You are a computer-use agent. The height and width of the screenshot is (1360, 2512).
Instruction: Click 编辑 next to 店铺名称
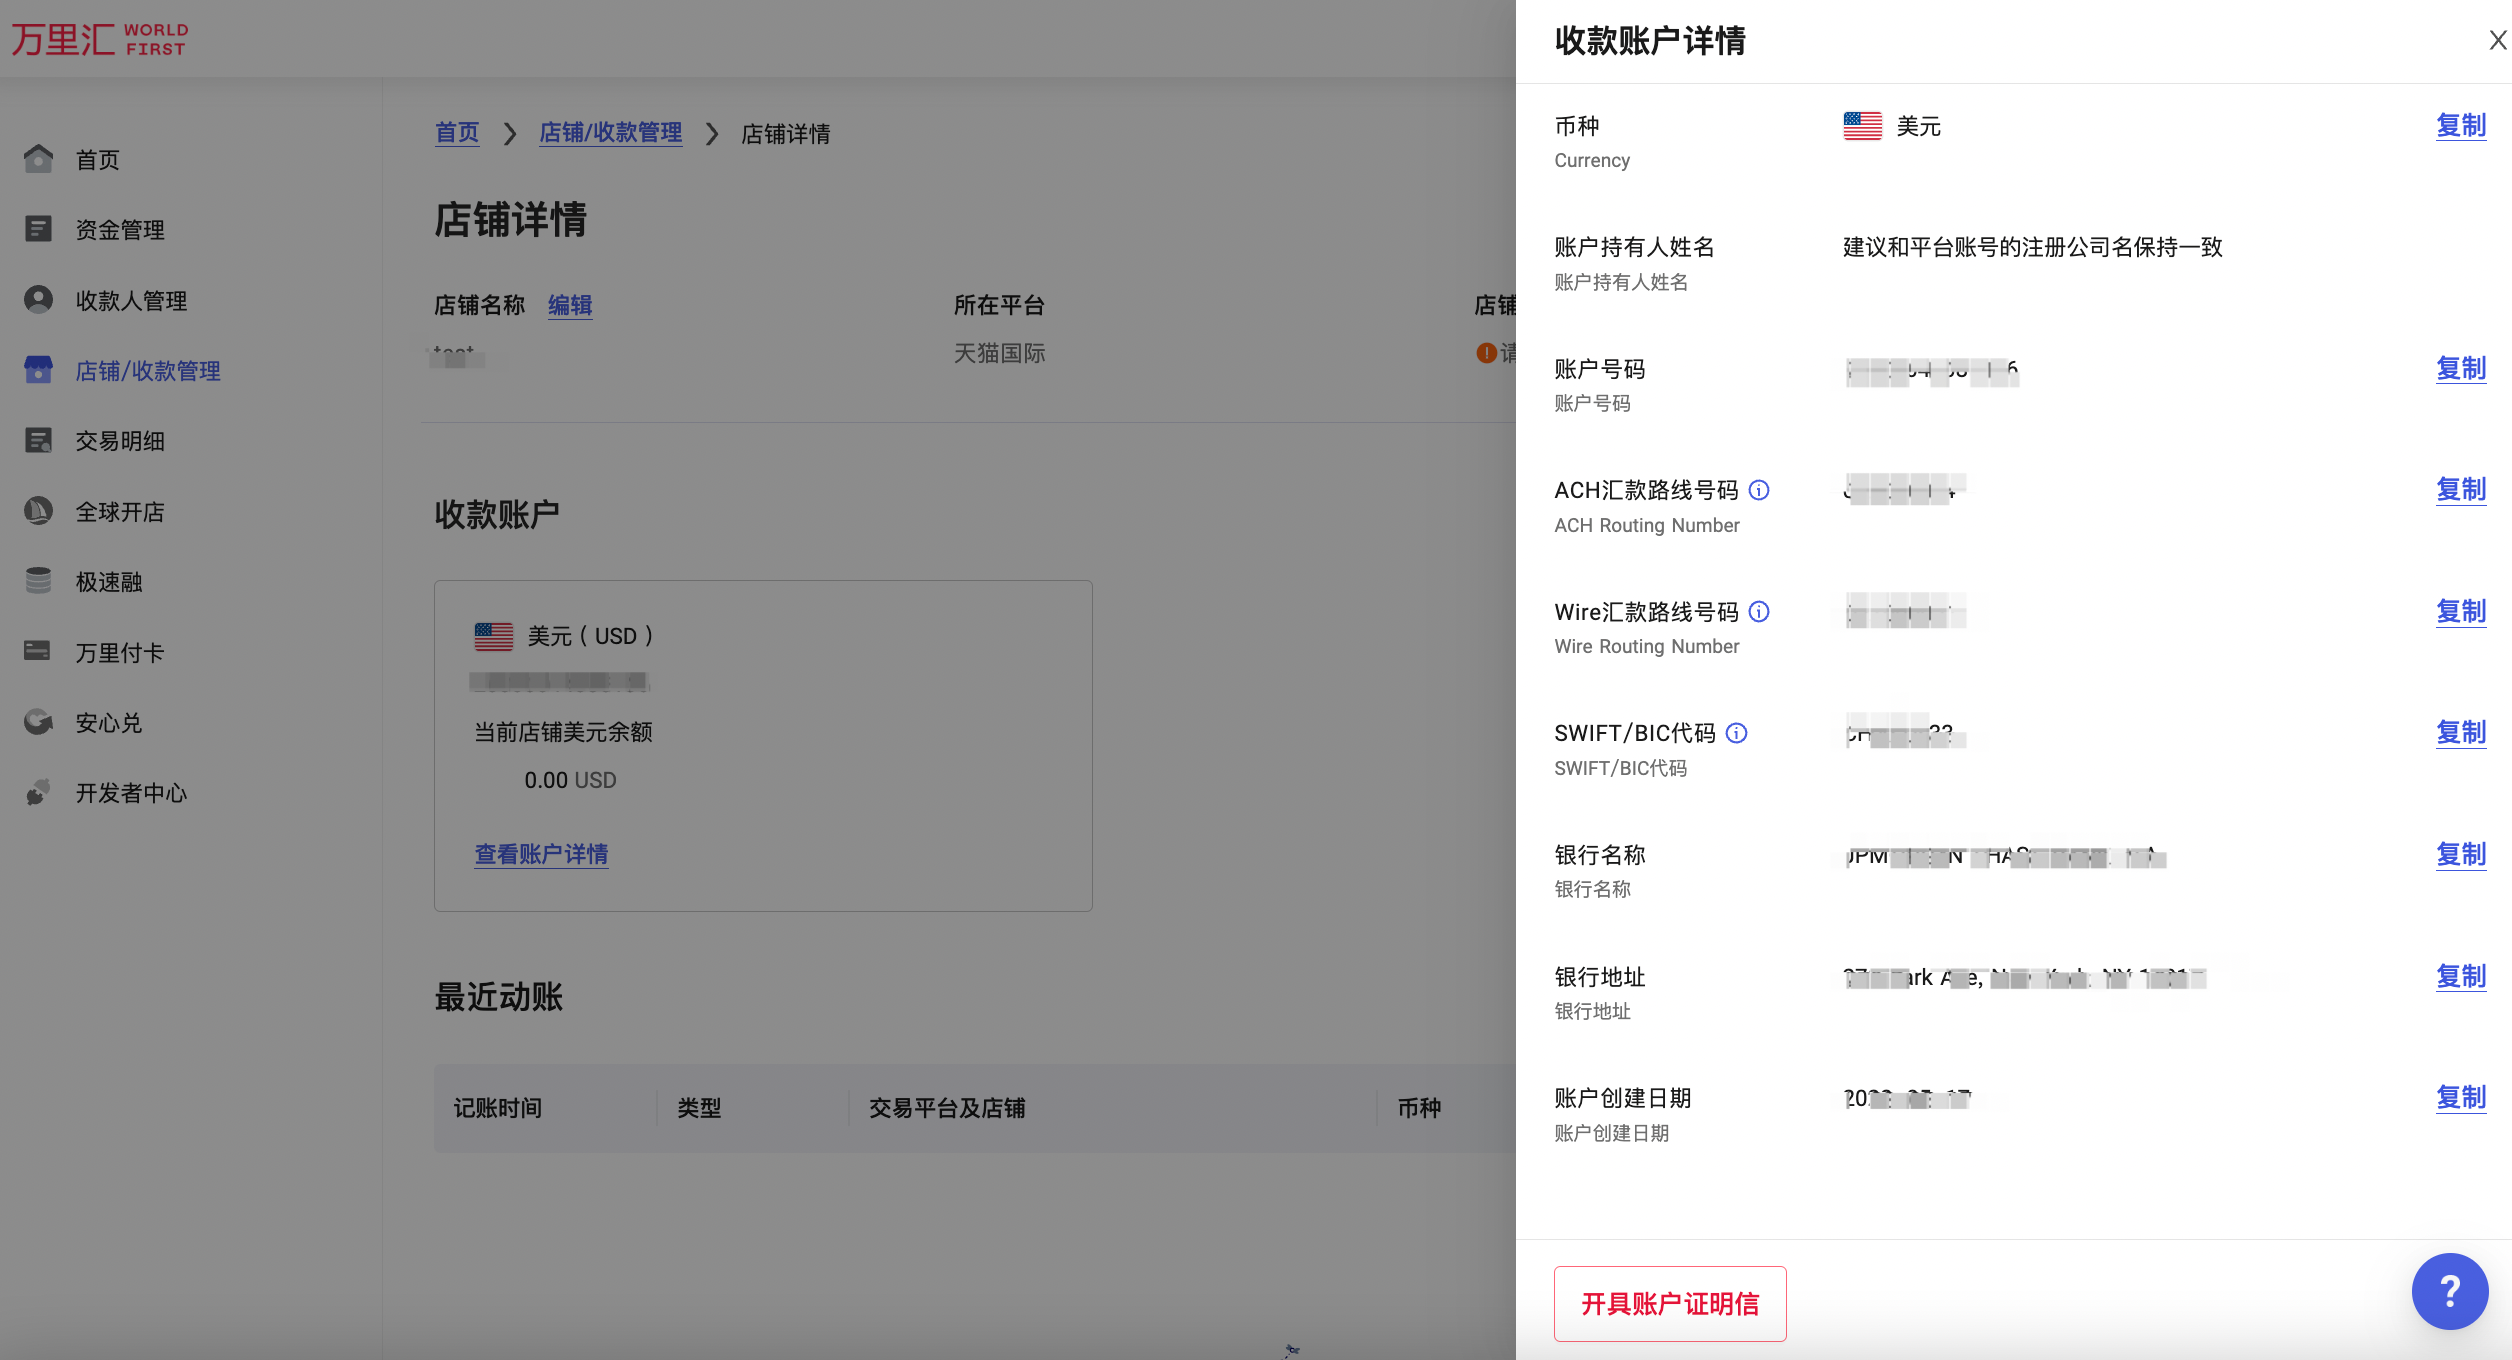coord(570,305)
